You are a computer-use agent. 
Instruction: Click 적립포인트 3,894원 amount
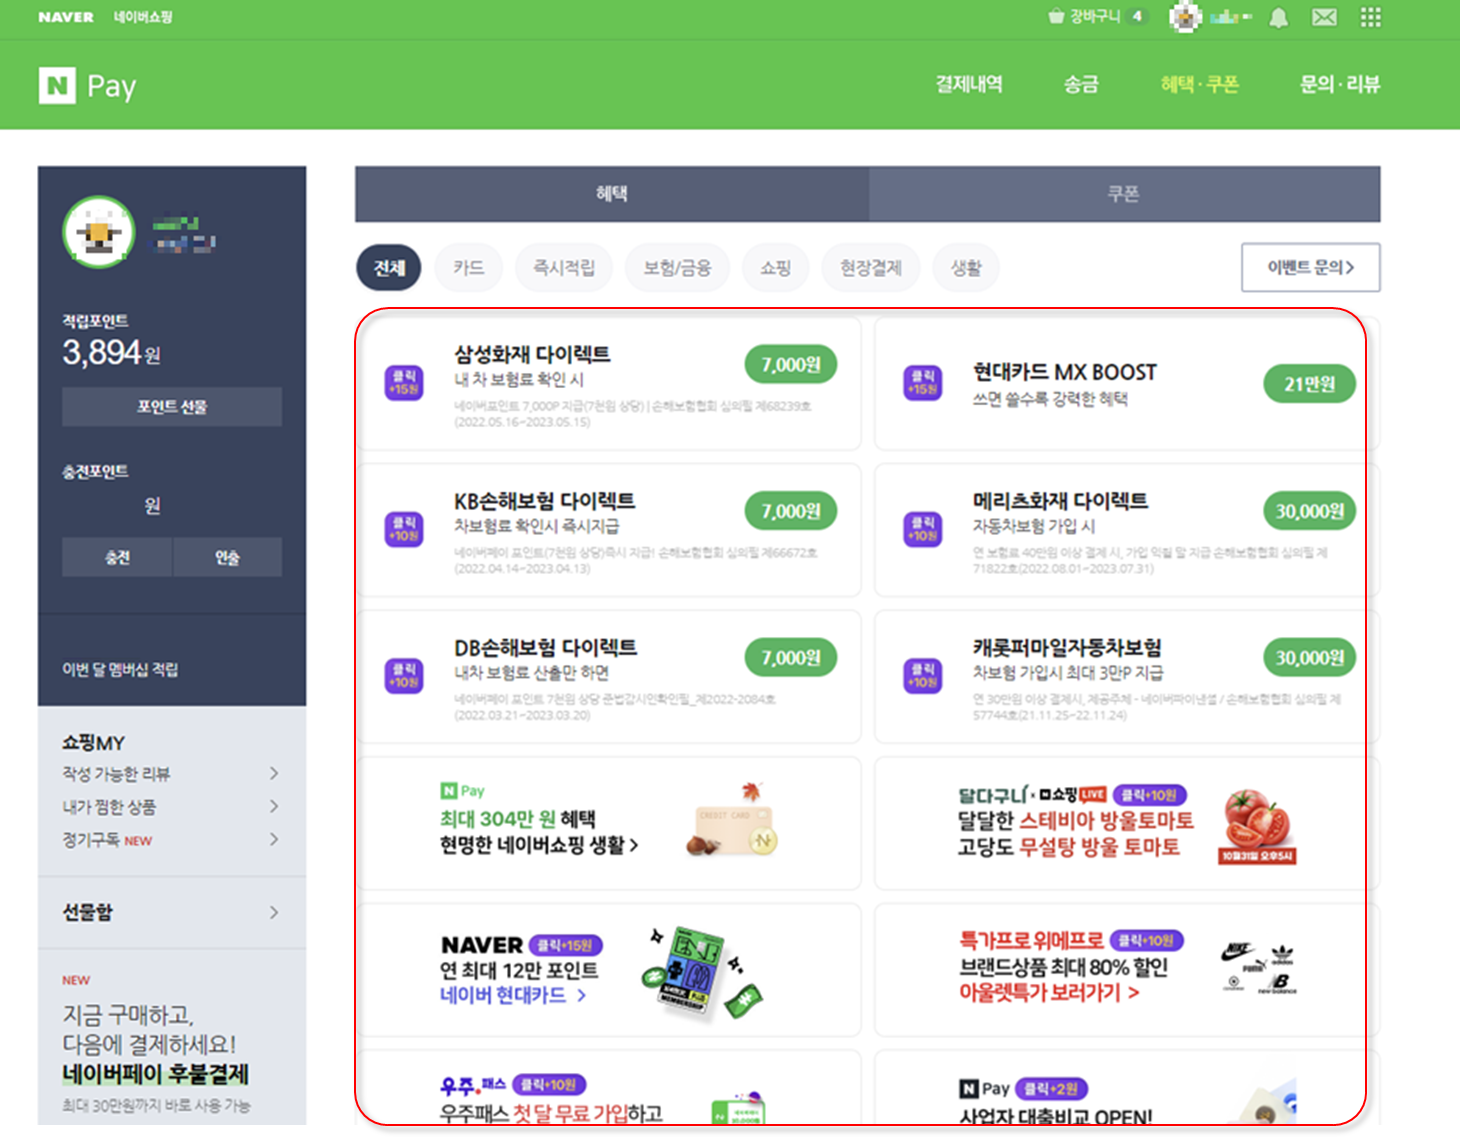click(111, 352)
